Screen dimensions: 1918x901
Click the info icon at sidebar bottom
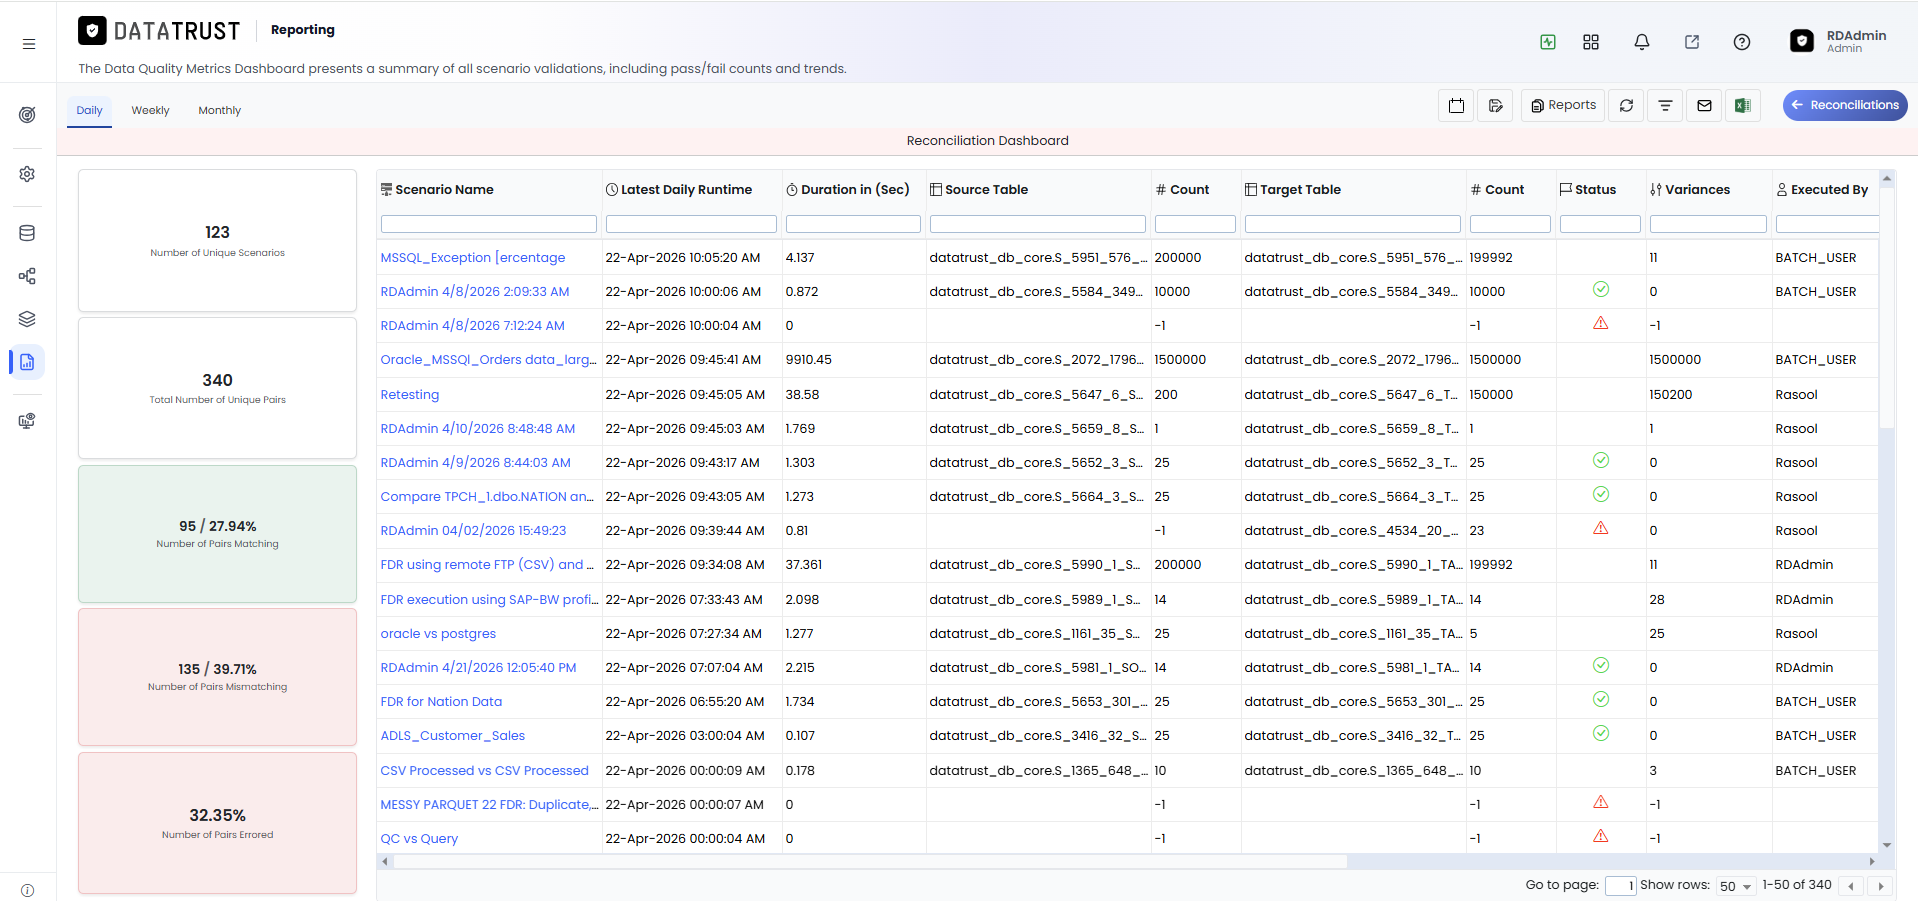[27, 890]
